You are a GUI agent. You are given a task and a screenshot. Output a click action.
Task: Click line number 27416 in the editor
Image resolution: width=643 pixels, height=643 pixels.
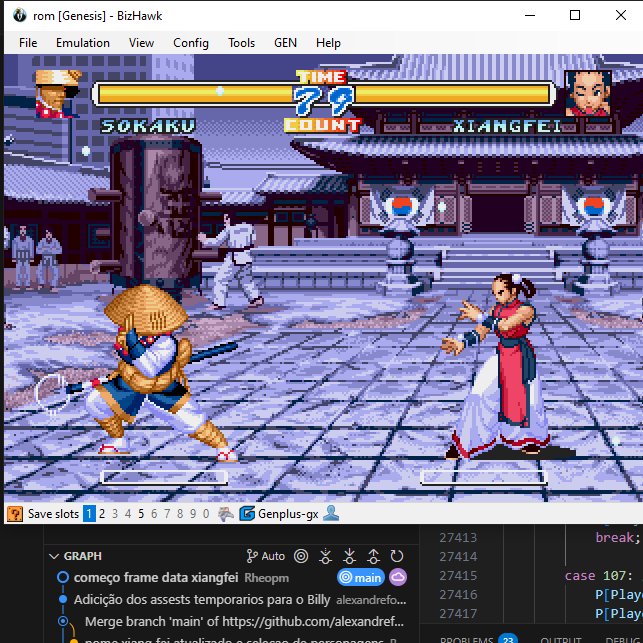pyautogui.click(x=458, y=595)
